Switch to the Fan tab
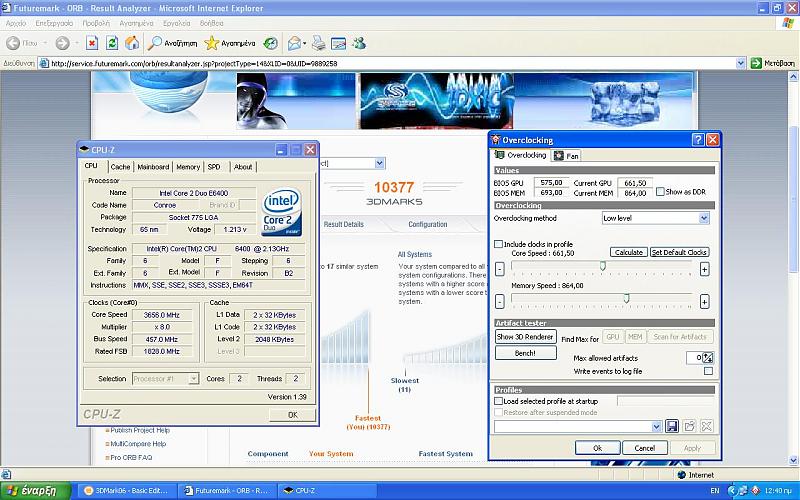Screen dimensions: 800x500 pos(566,156)
